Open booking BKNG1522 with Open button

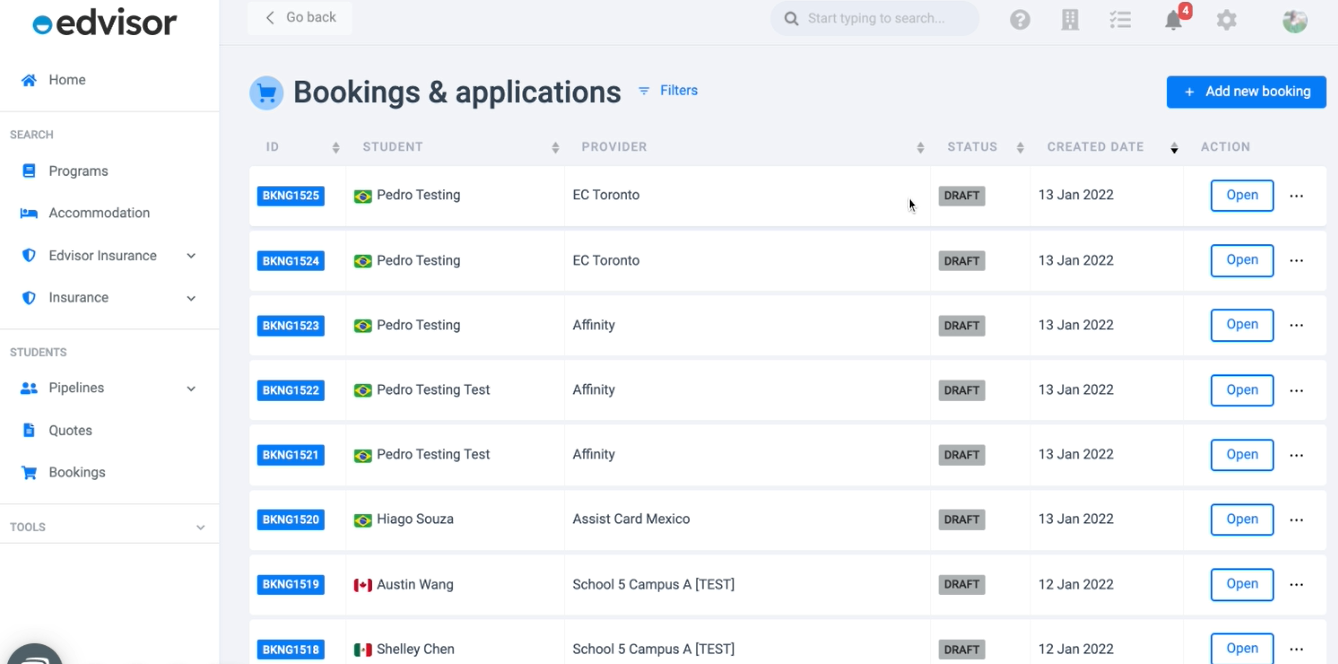pos(1242,390)
